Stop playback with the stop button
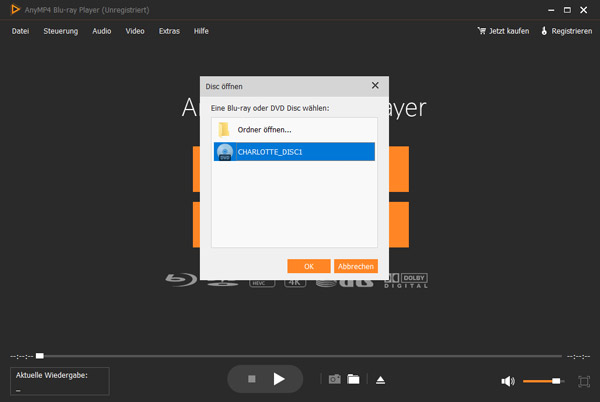The width and height of the screenshot is (600, 402). 252,379
